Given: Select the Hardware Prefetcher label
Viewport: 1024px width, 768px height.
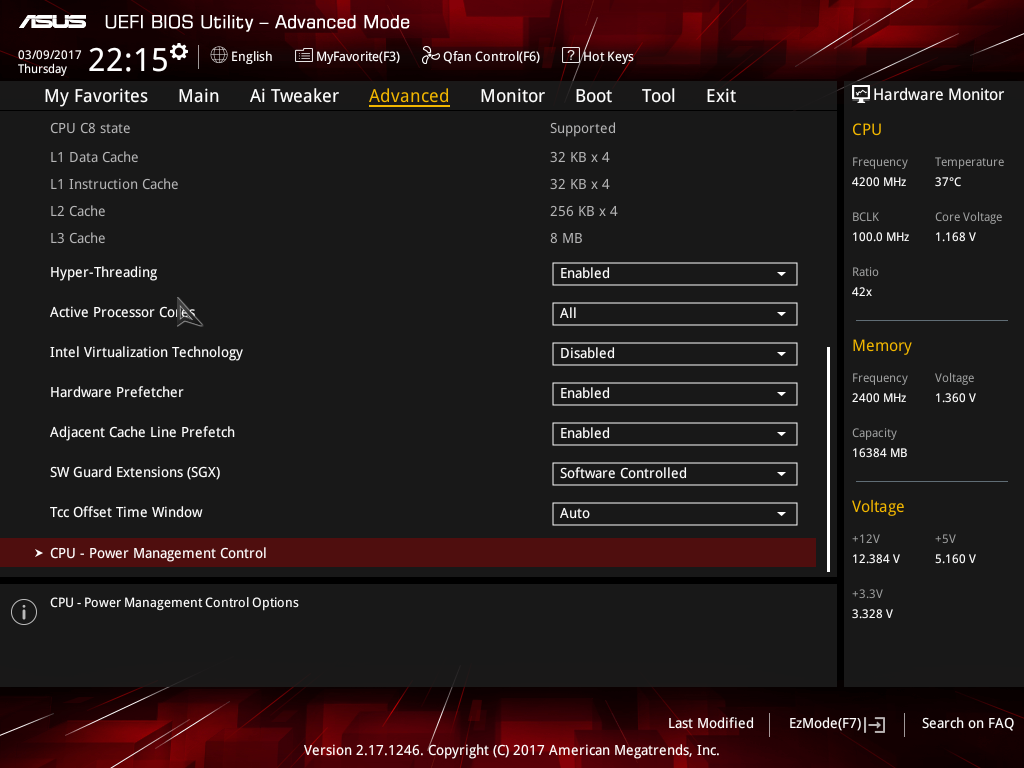Looking at the screenshot, I should pos(117,392).
